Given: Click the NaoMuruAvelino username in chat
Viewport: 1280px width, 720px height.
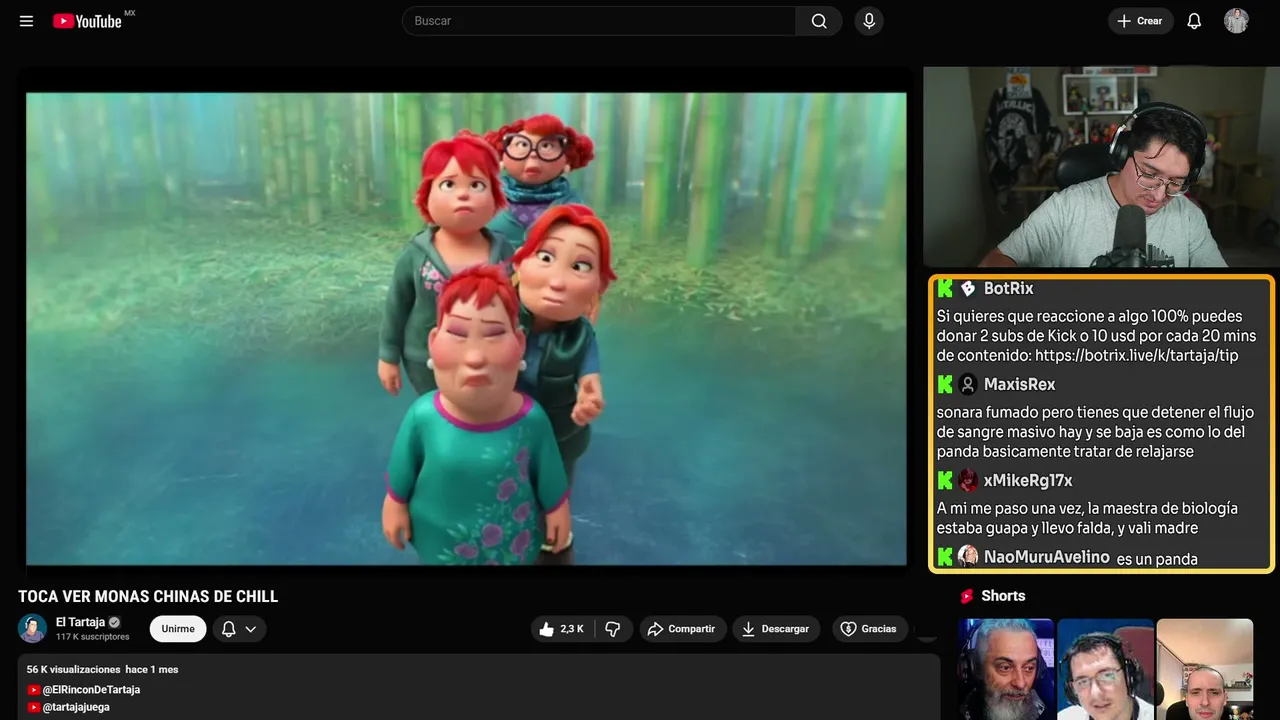Looking at the screenshot, I should point(1046,557).
